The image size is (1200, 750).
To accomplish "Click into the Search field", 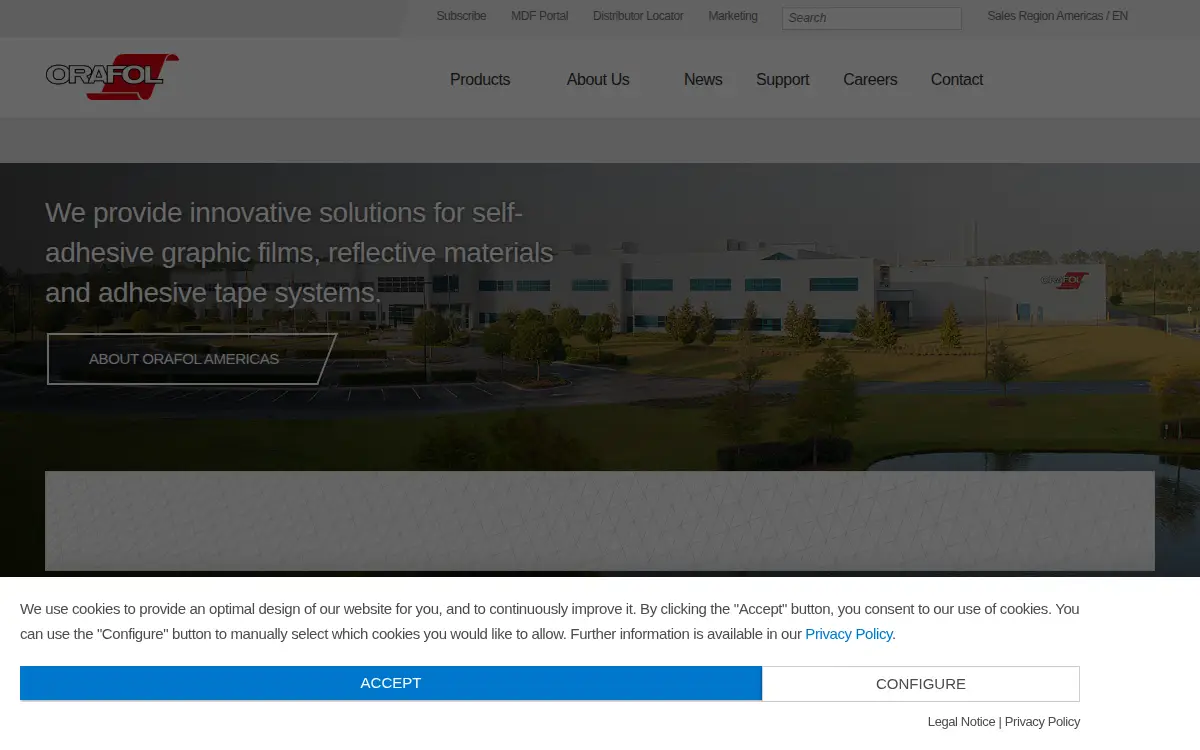I will (x=872, y=18).
